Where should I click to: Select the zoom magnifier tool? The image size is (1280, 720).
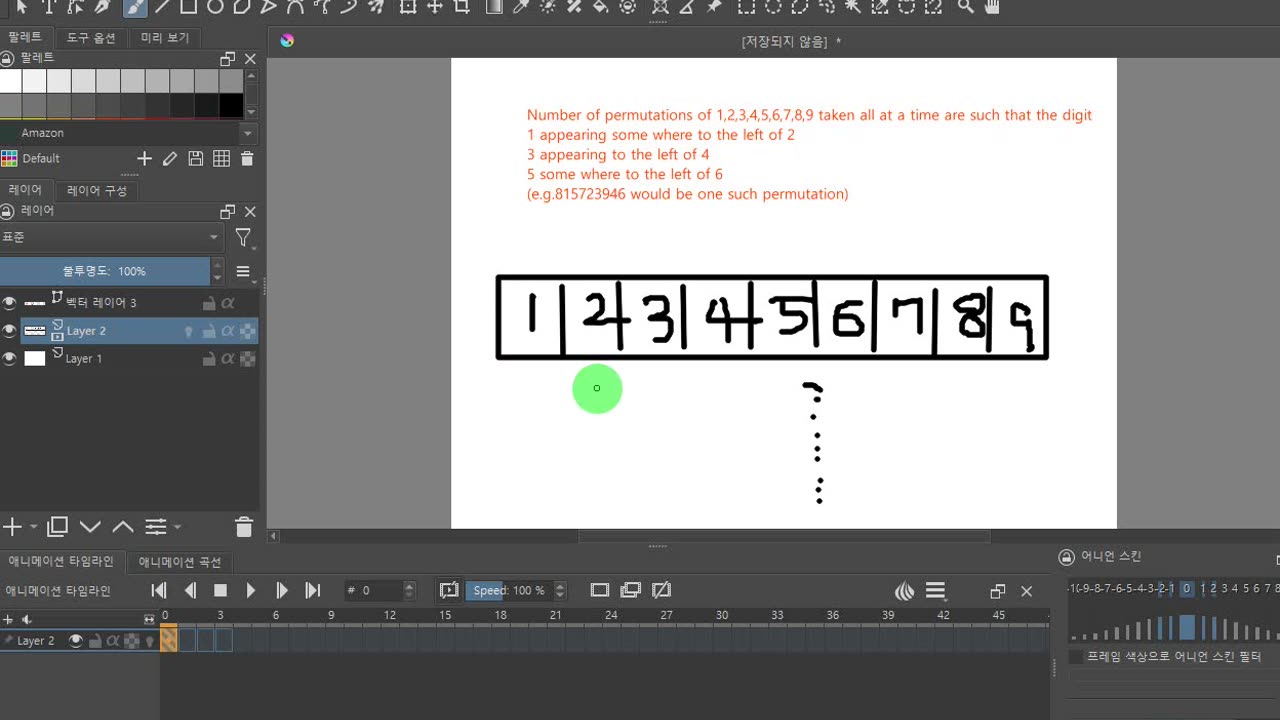pos(965,7)
